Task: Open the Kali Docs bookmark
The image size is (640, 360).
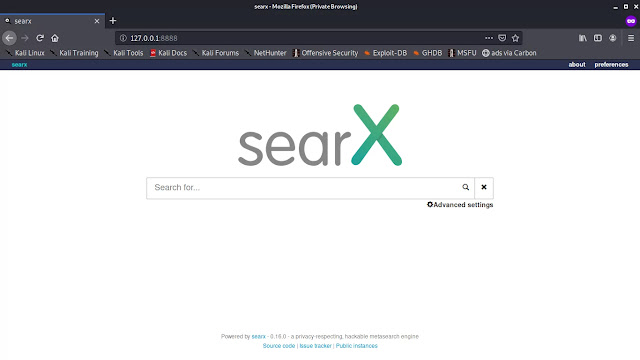Action: tap(168, 53)
